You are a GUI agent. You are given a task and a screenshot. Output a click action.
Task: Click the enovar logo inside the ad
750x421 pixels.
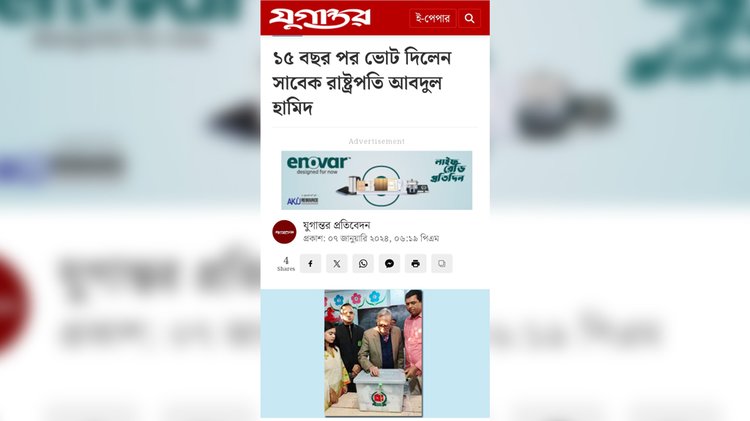click(x=318, y=165)
